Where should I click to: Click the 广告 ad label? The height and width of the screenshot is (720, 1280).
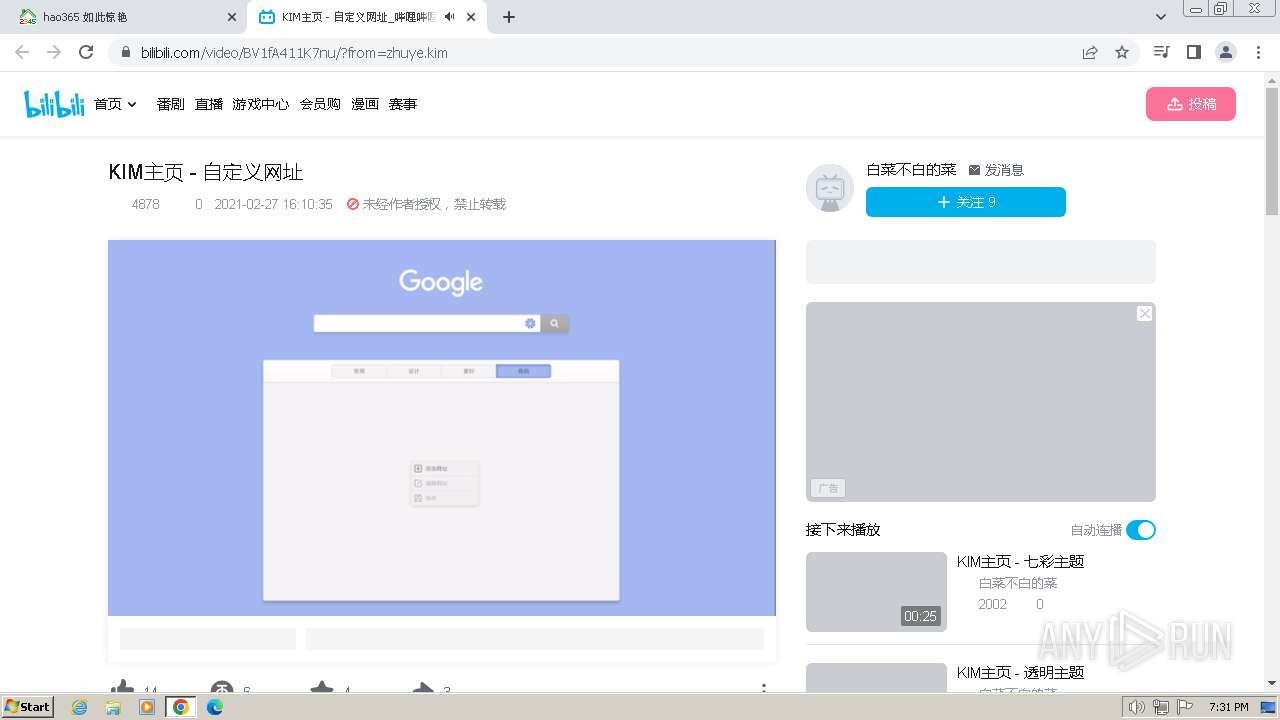[x=828, y=488]
